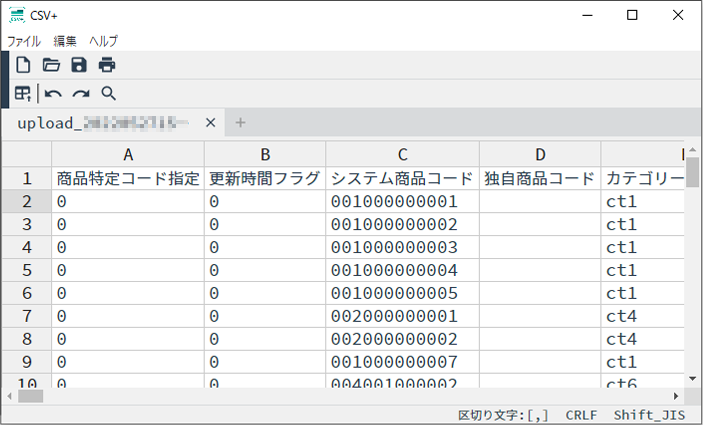Click column B cell in row 8
This screenshot has width=703, height=425.
pyautogui.click(x=265, y=338)
